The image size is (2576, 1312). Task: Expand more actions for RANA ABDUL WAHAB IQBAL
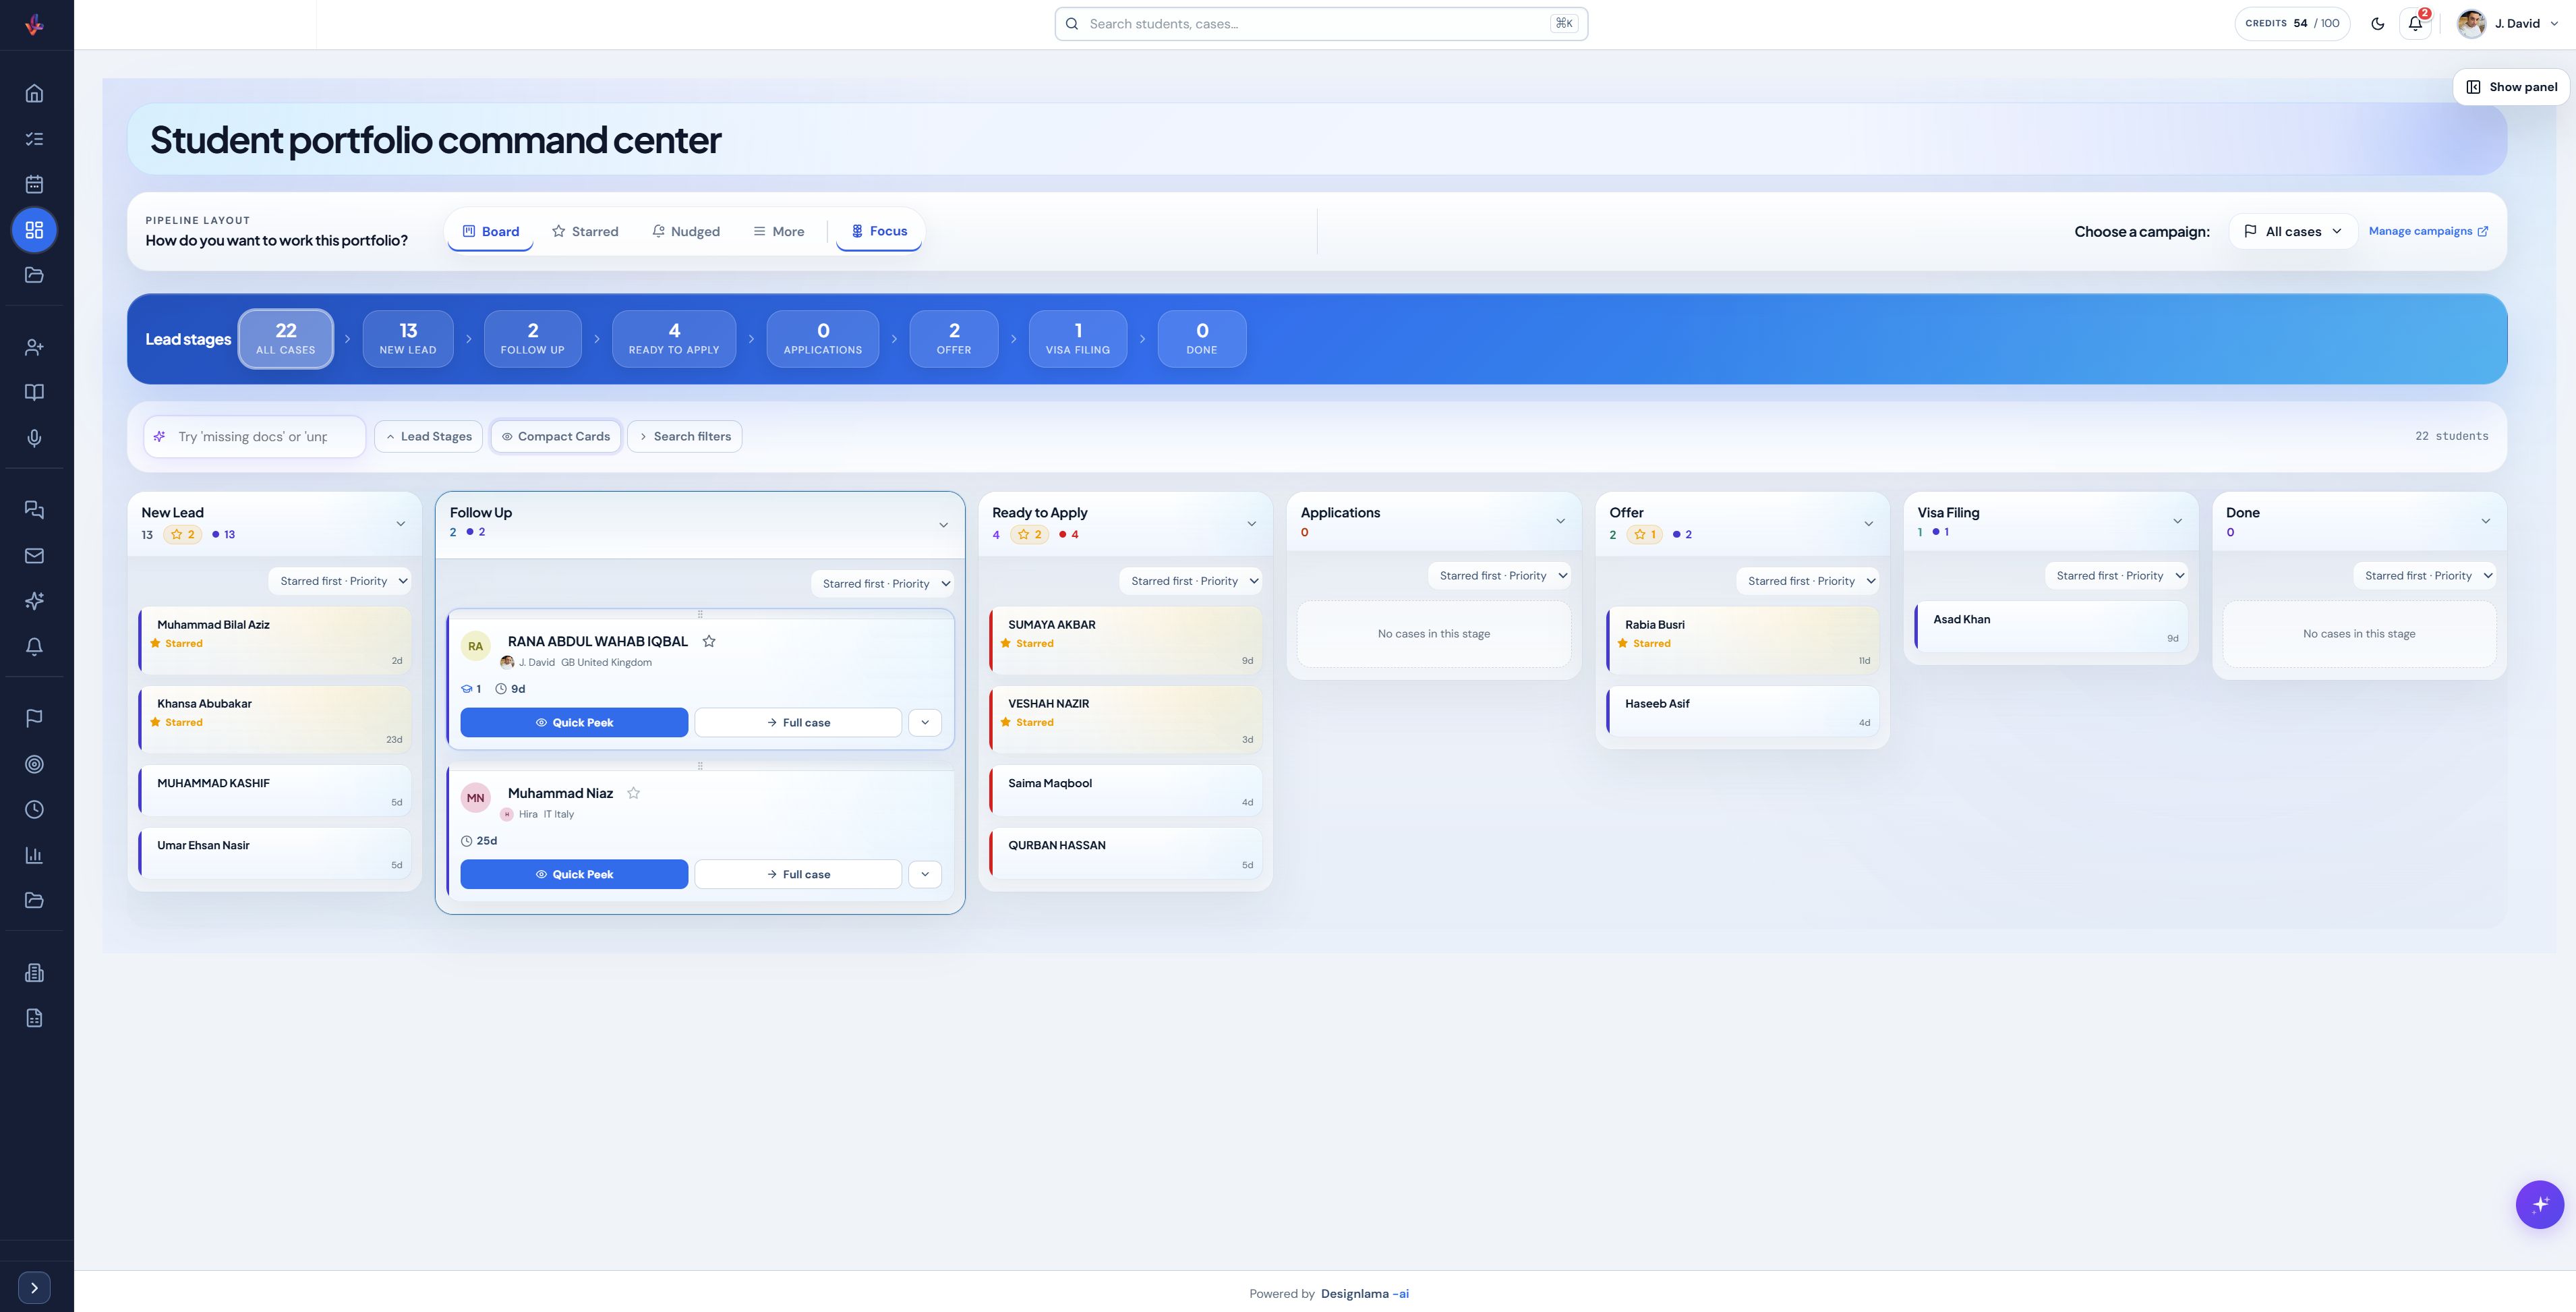tap(925, 722)
